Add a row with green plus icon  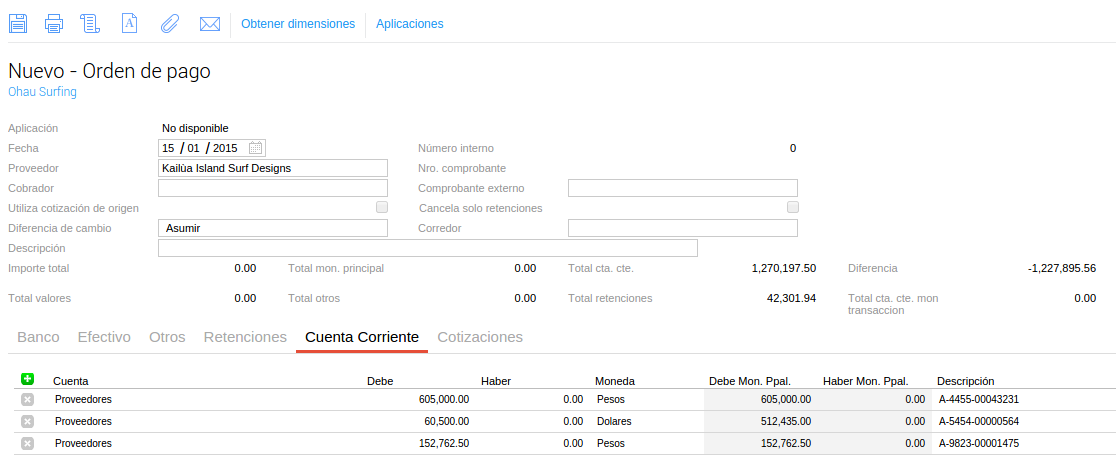point(27,379)
